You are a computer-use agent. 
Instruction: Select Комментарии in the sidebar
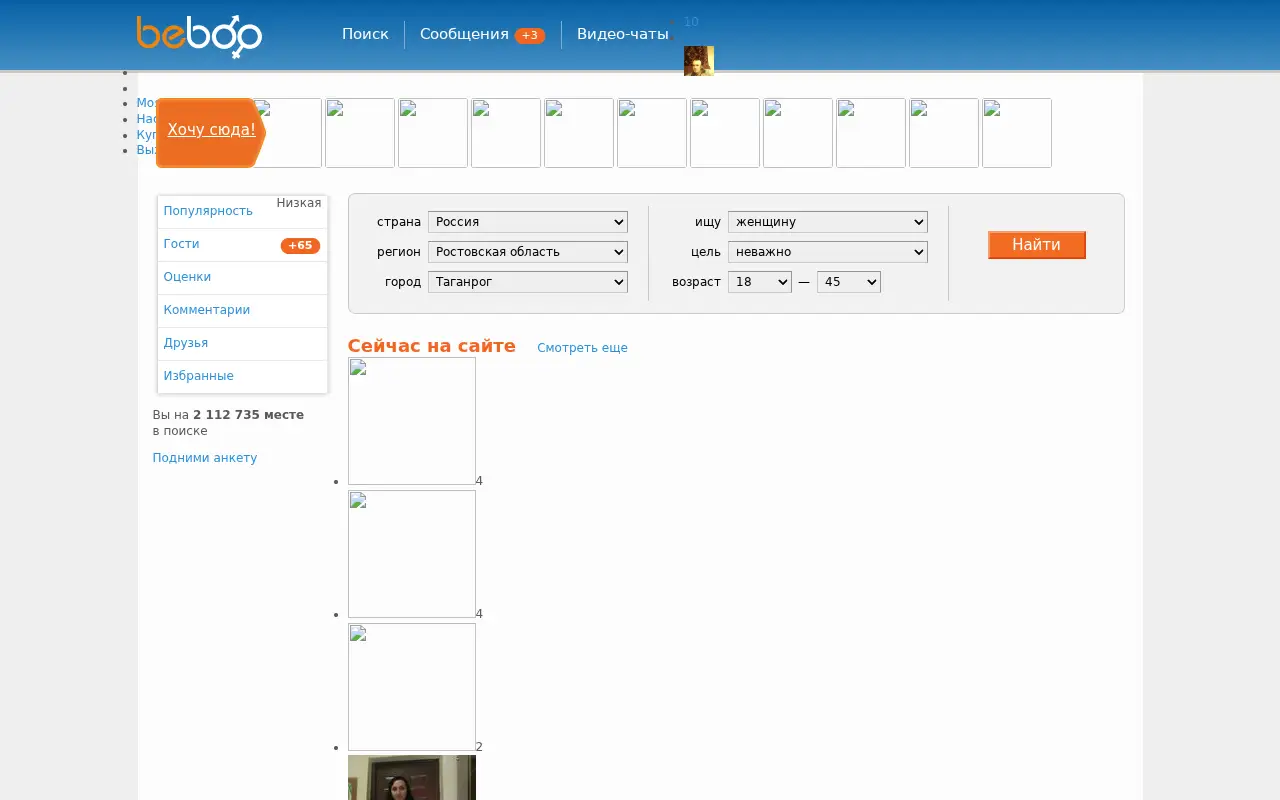[207, 310]
